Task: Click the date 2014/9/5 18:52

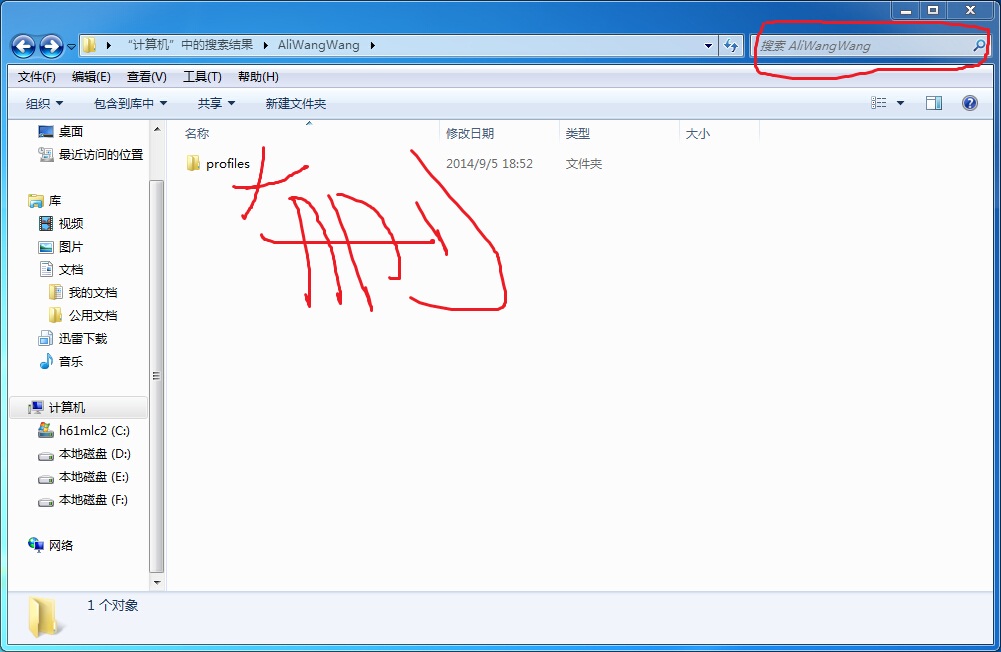Action: click(489, 163)
